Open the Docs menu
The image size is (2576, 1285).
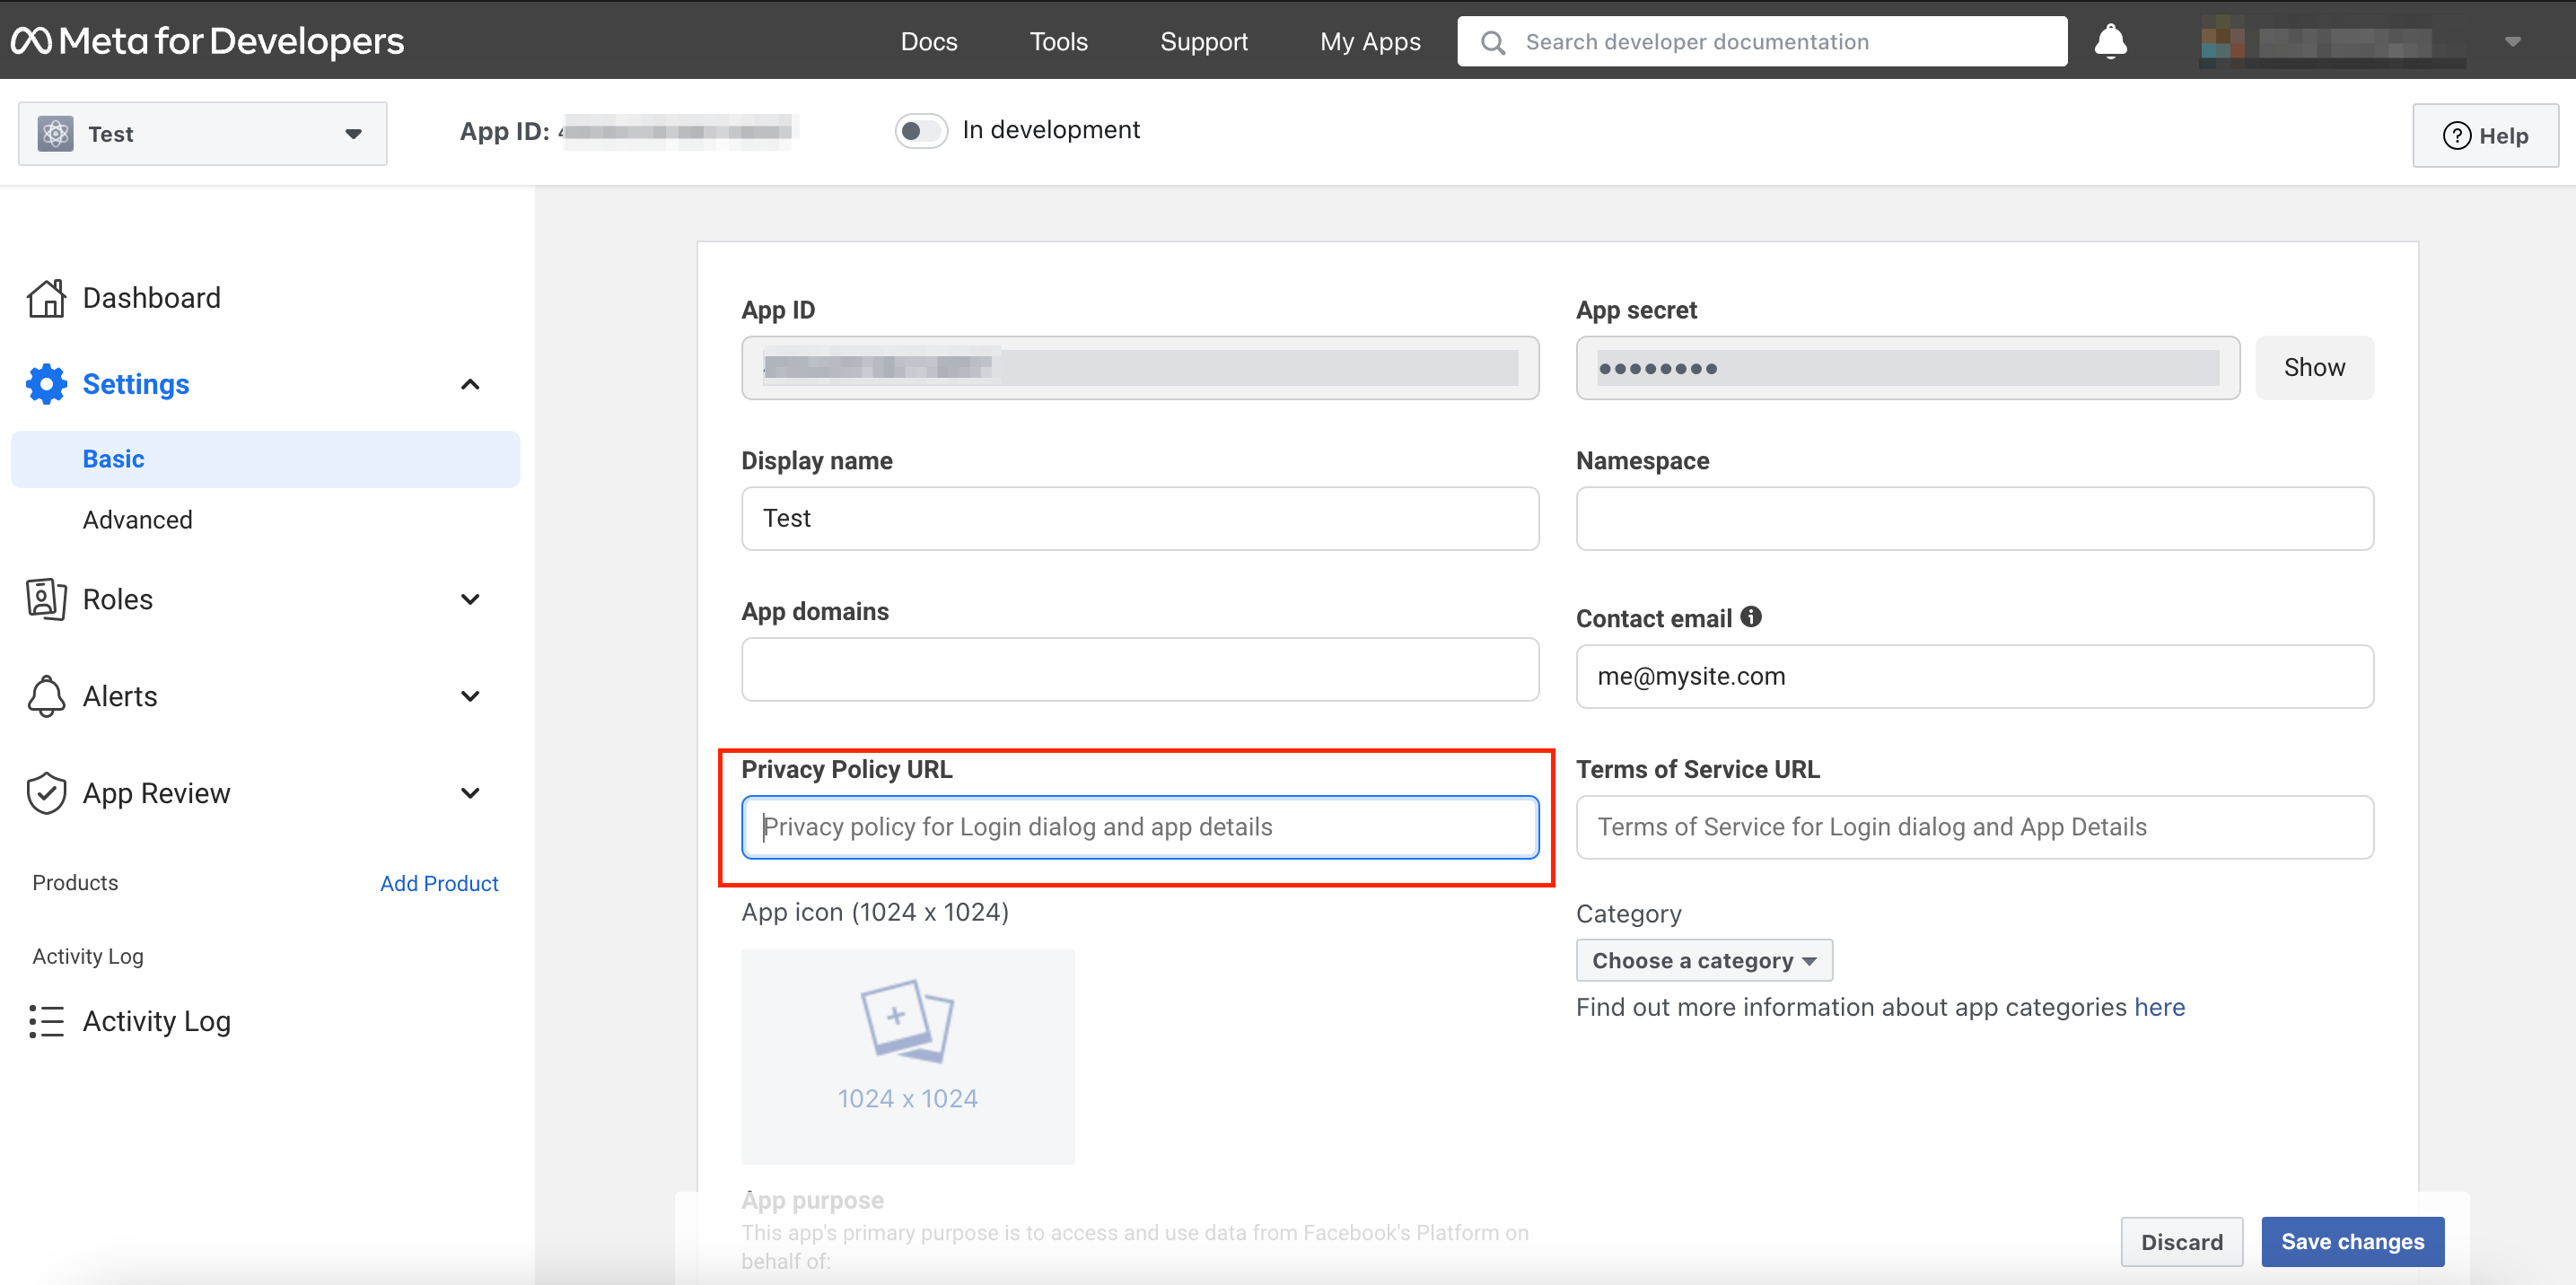pyautogui.click(x=928, y=41)
